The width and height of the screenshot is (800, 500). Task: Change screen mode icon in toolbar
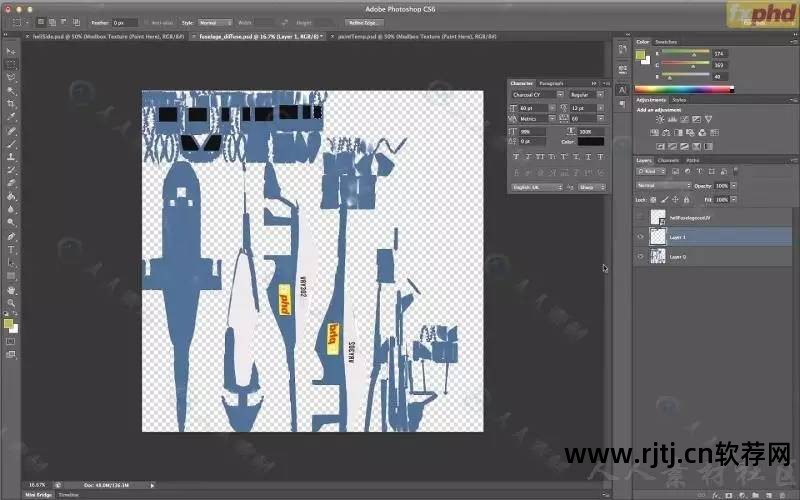(11, 355)
